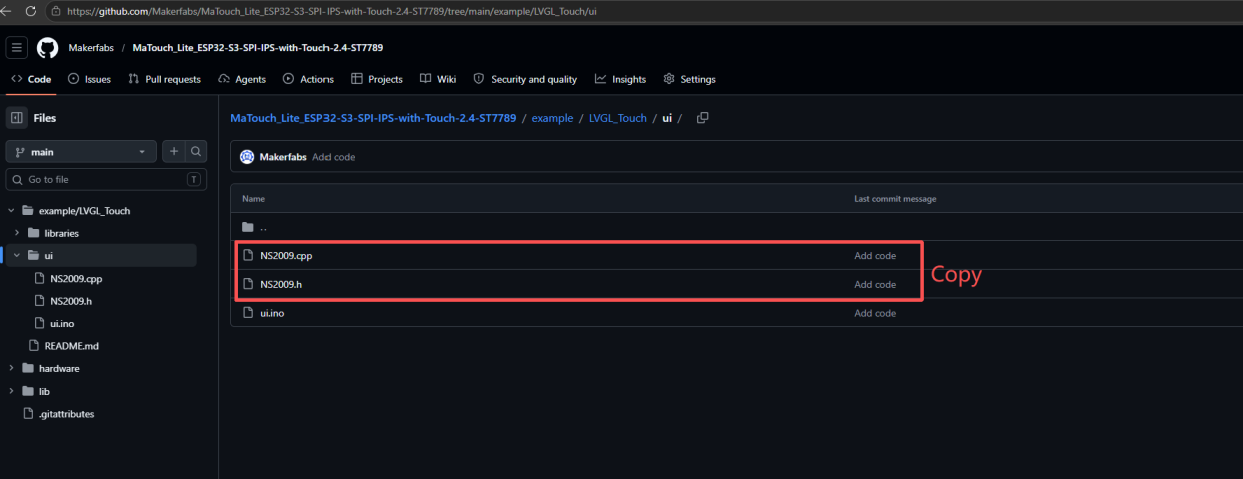
Task: Click the parent directory folder icon
Action: tap(248, 227)
